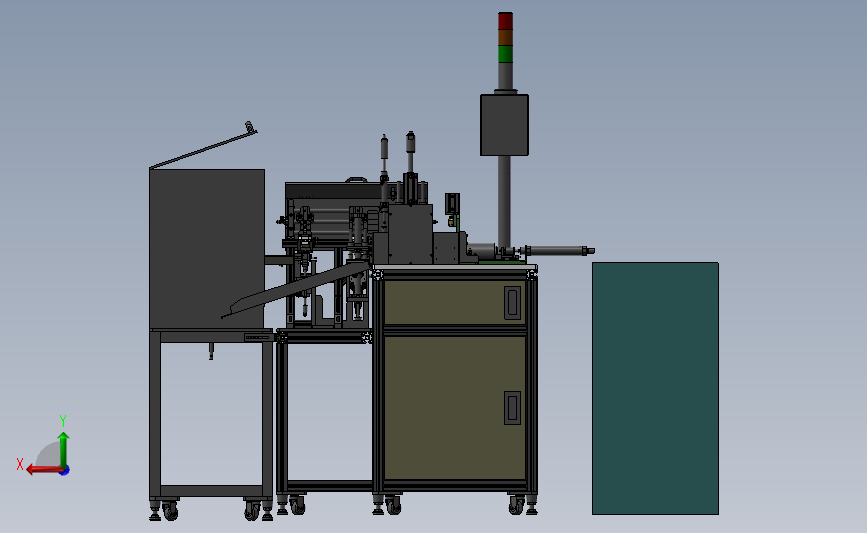Click the X axis label text

click(20, 464)
